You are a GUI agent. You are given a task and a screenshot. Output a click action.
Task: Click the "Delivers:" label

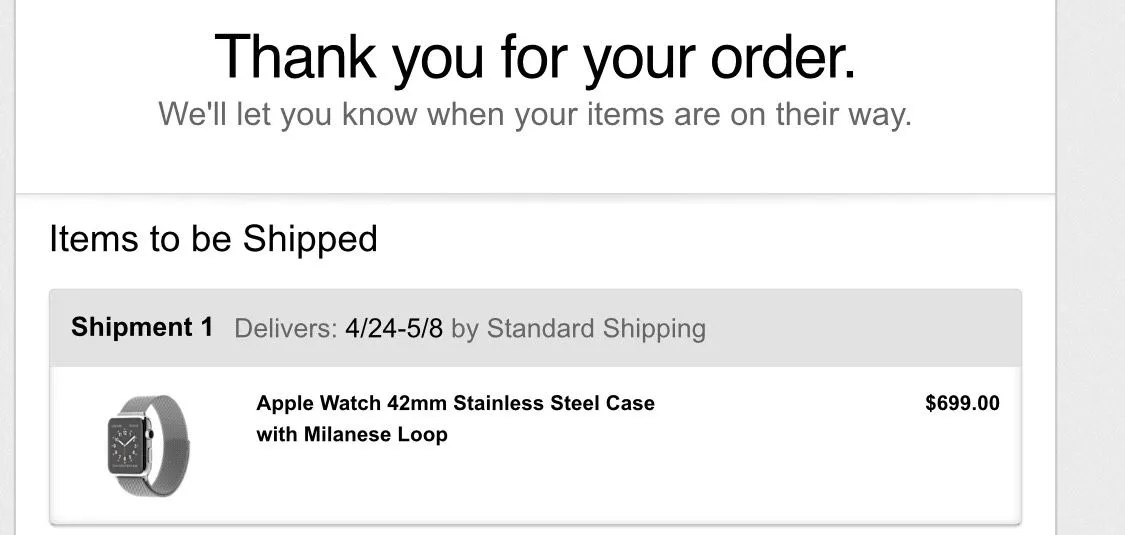click(285, 329)
